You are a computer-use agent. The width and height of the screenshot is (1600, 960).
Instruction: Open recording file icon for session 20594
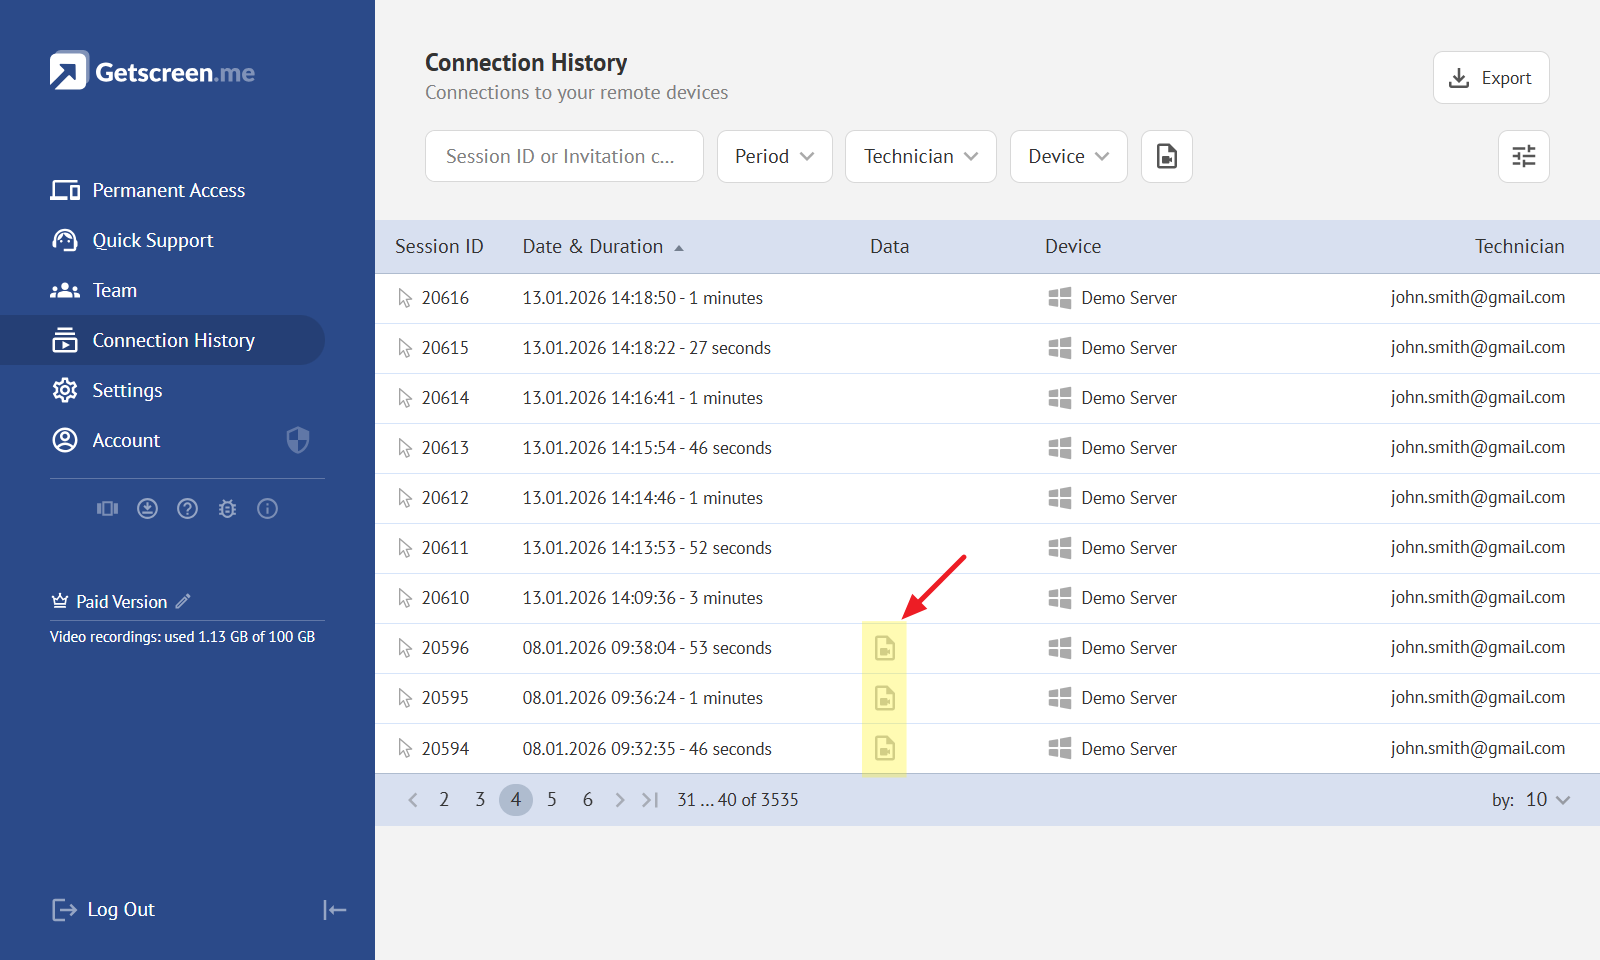point(884,748)
